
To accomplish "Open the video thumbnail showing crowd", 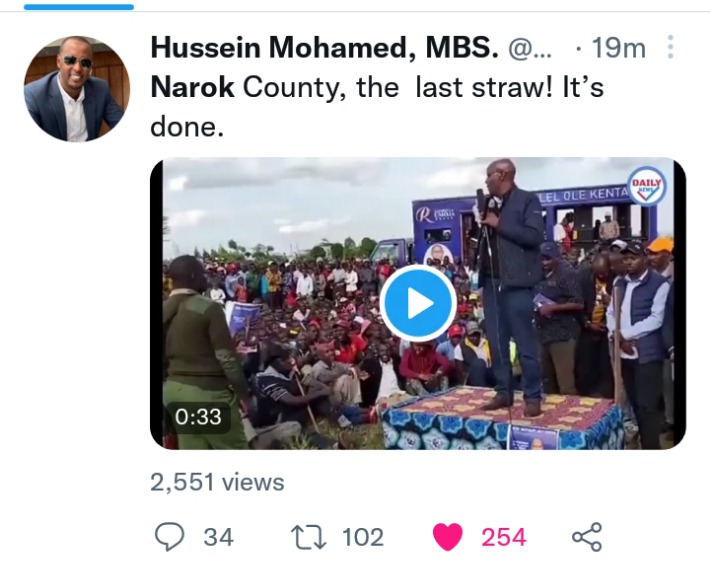I will (x=418, y=303).
